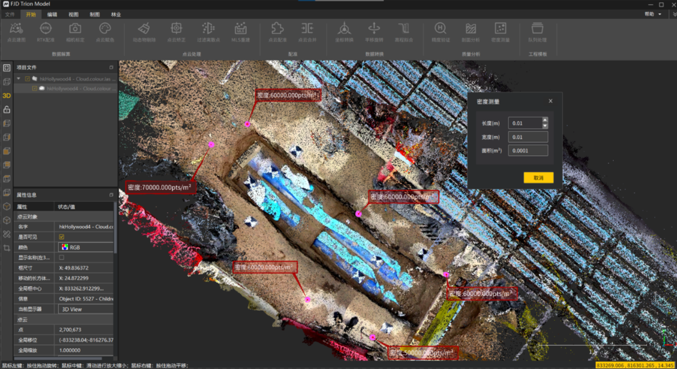Click the measuring tools icon above crop icon
Screen dimensions: 677x369
point(6,234)
